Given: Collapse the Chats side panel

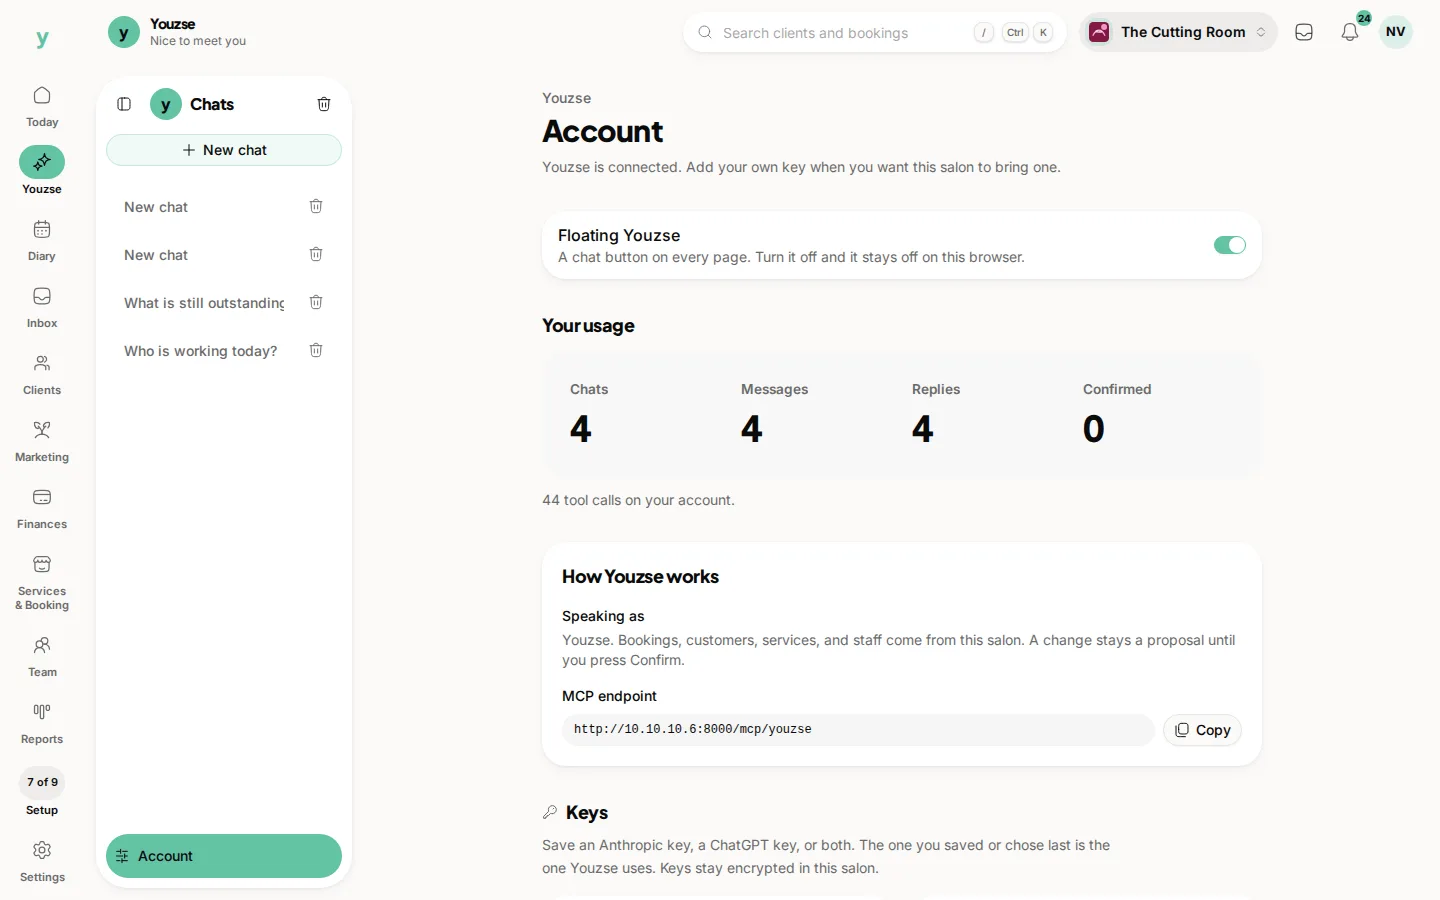Looking at the screenshot, I should pos(124,104).
